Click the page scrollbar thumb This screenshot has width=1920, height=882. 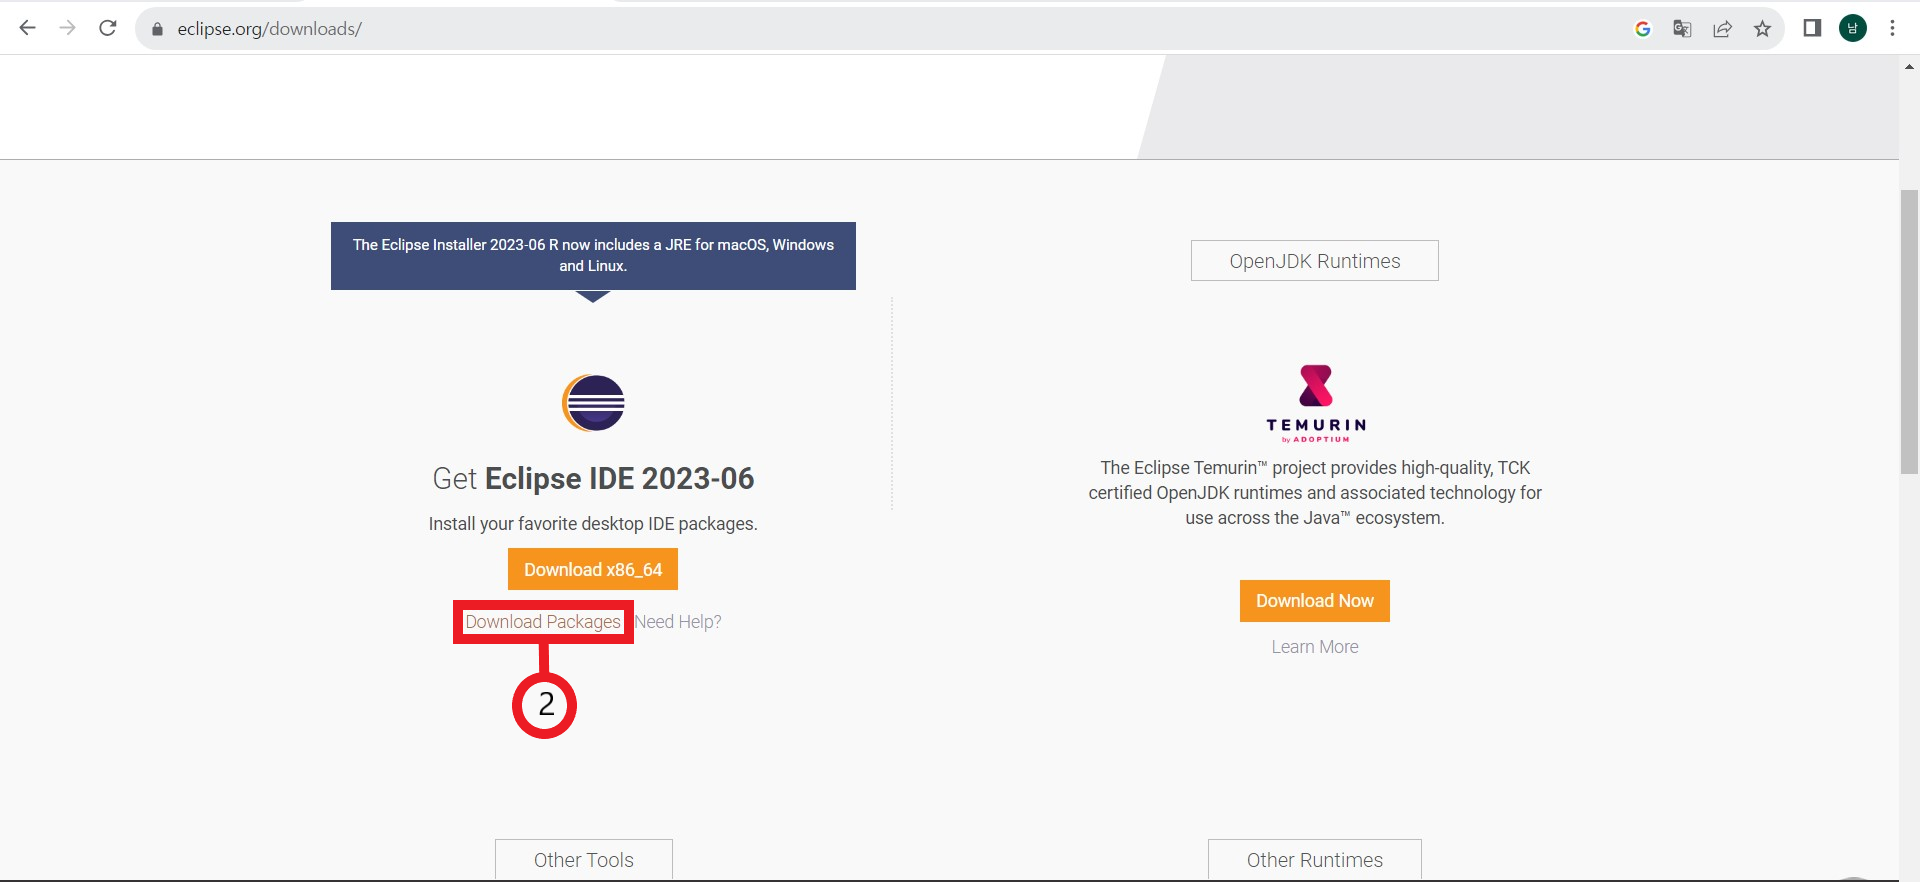click(x=1909, y=331)
